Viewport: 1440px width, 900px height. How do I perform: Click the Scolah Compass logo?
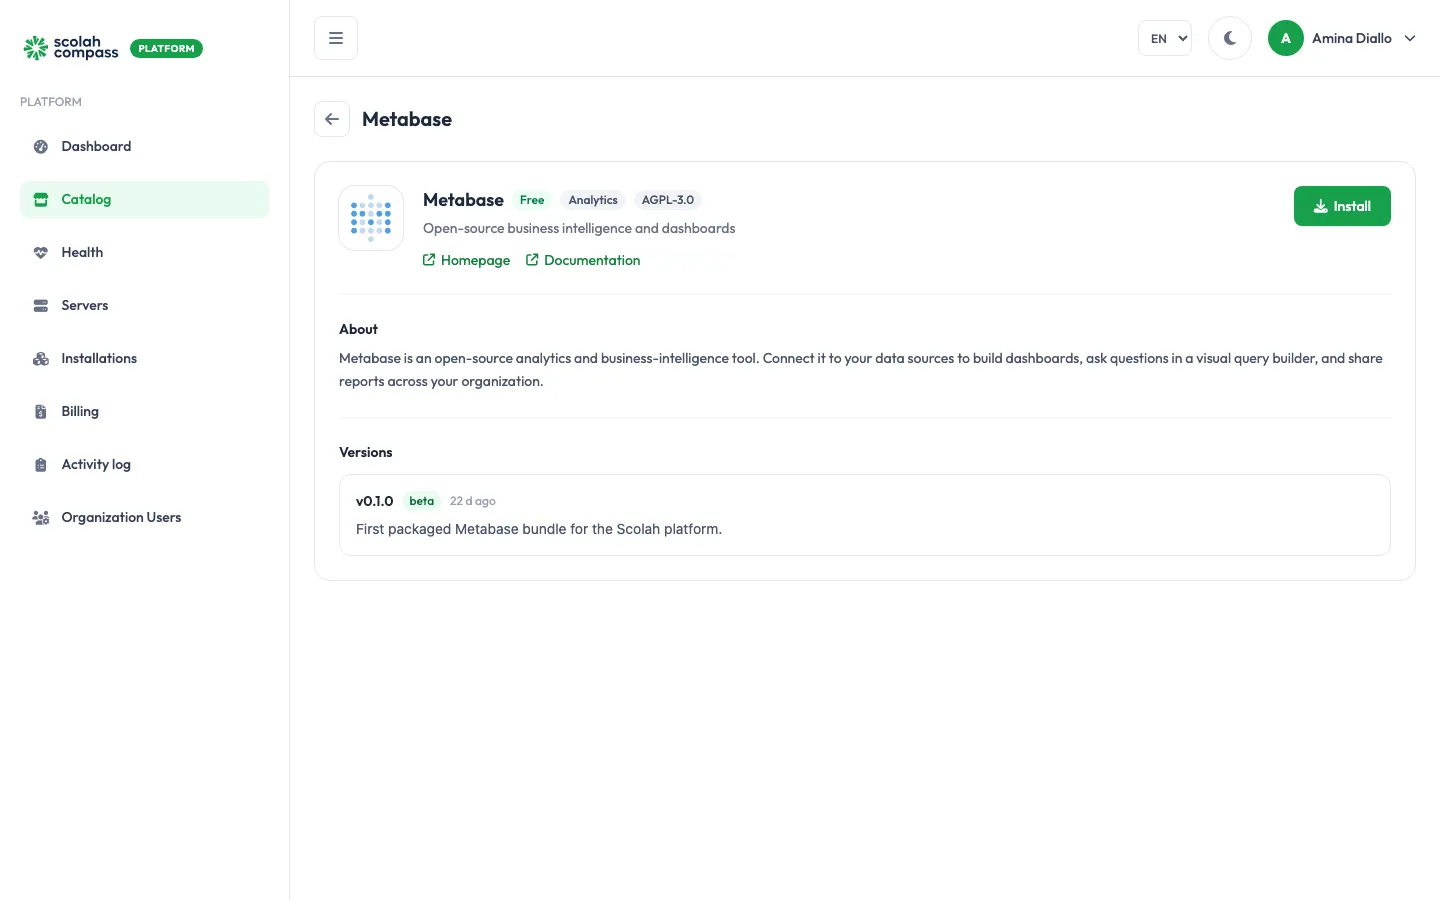pos(71,48)
